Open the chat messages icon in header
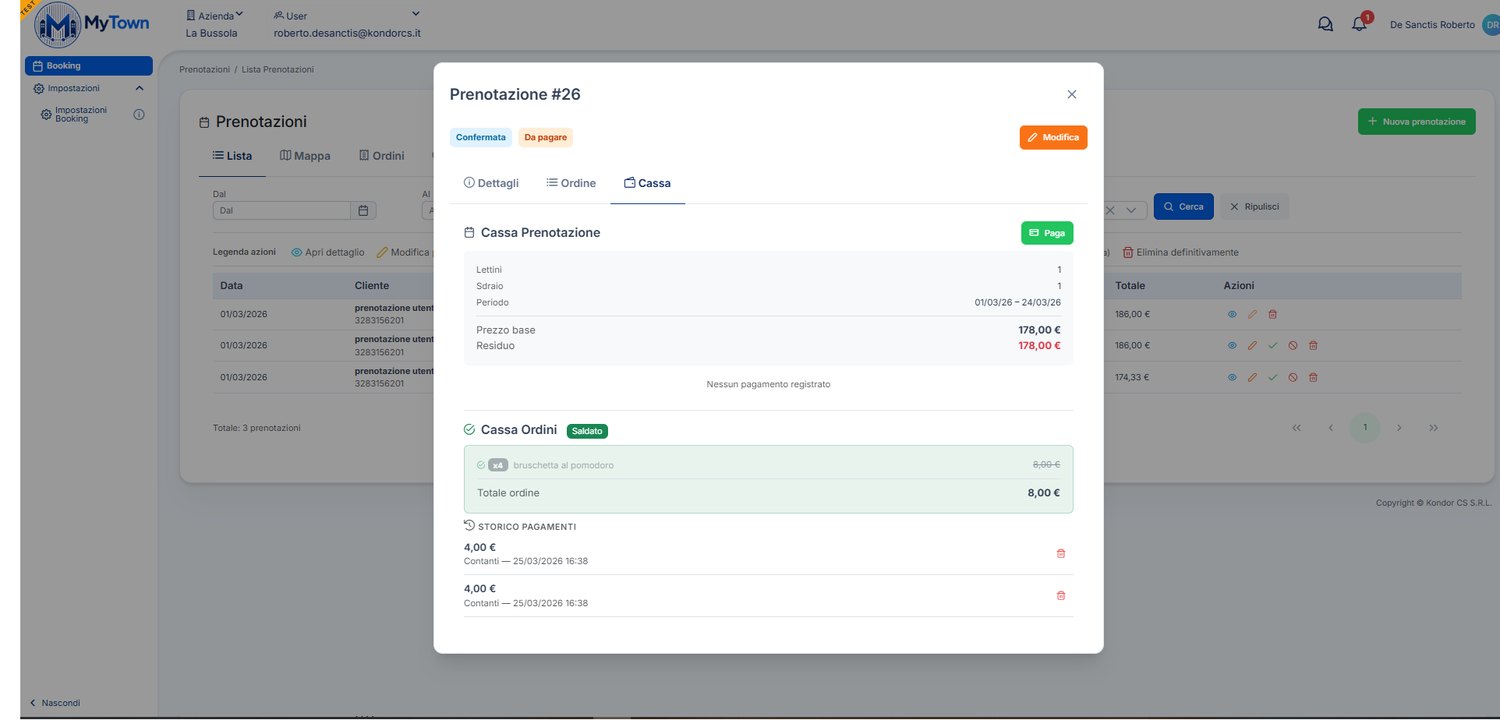The width and height of the screenshot is (1500, 720). click(1326, 24)
